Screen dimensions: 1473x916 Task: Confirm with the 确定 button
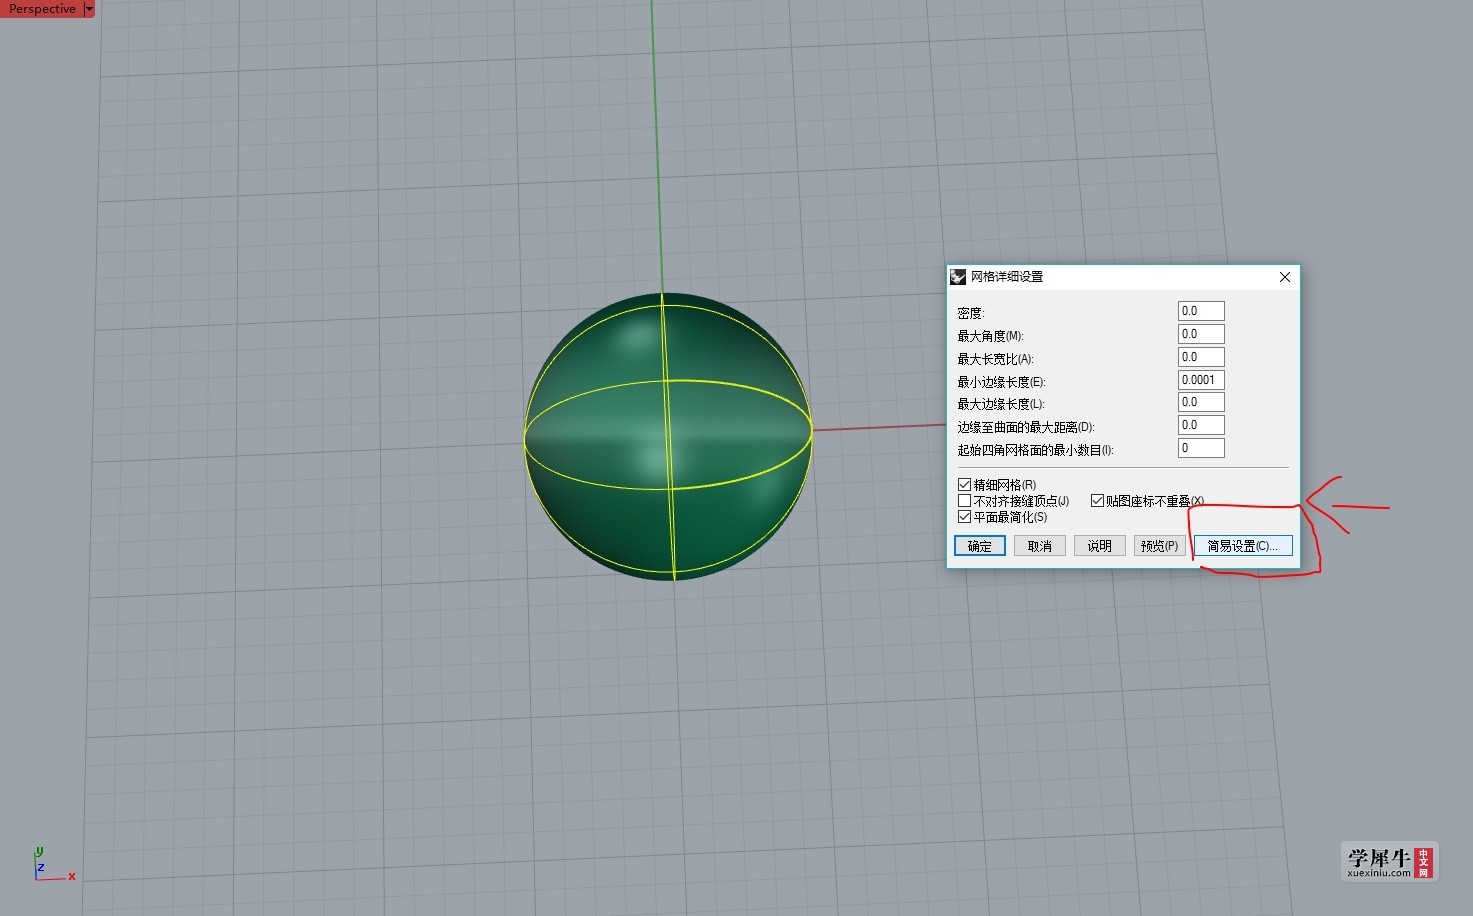(x=980, y=546)
